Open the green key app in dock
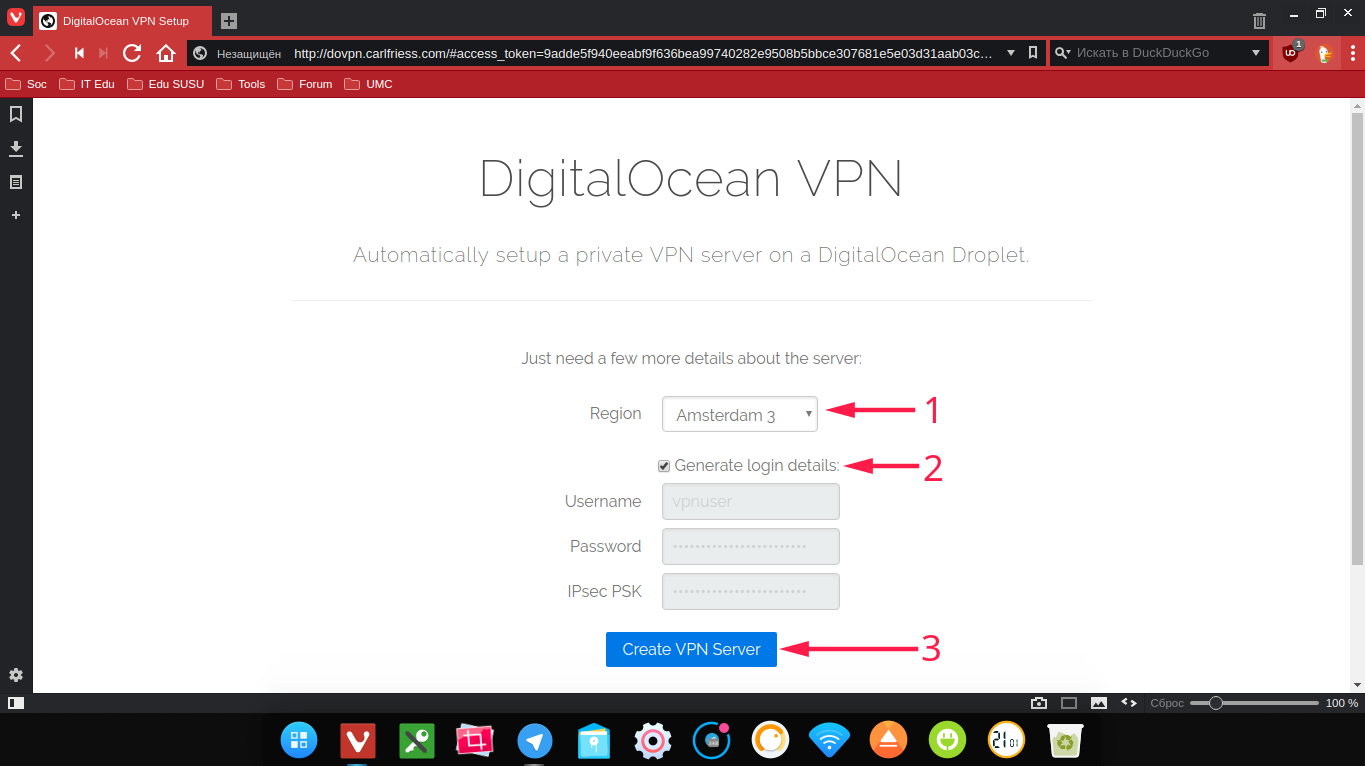Image resolution: width=1365 pixels, height=766 pixels. [x=417, y=740]
